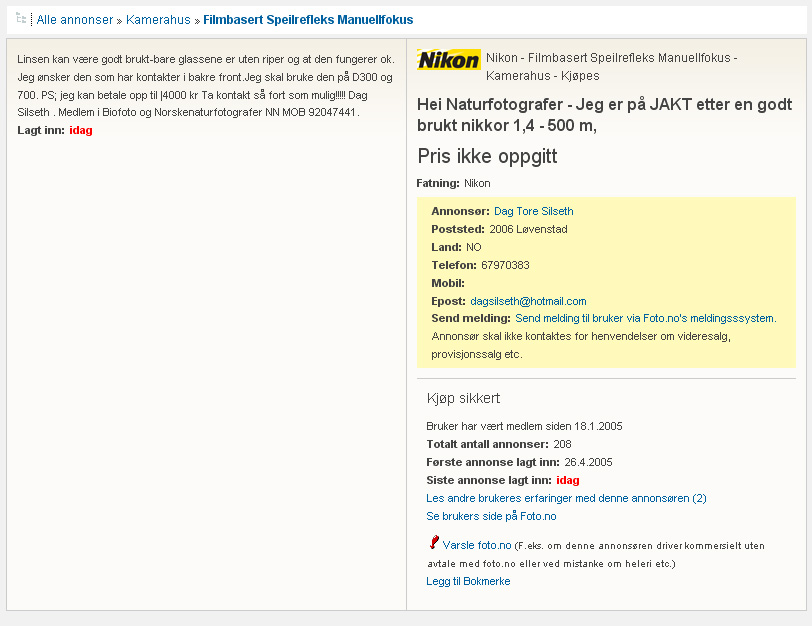Open advertiser Dag Tore Silseth profile
This screenshot has width=812, height=626.
point(533,211)
